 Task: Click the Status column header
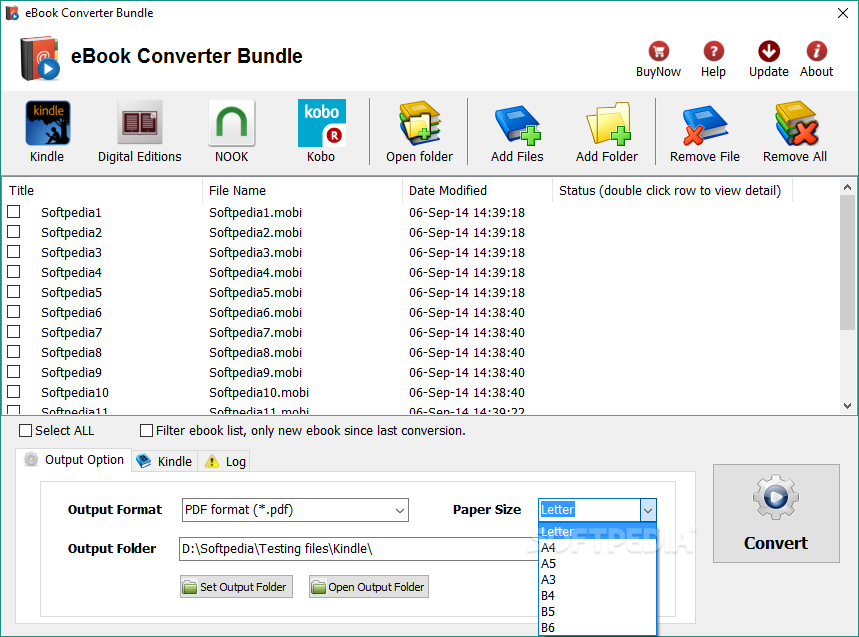pyautogui.click(x=672, y=190)
